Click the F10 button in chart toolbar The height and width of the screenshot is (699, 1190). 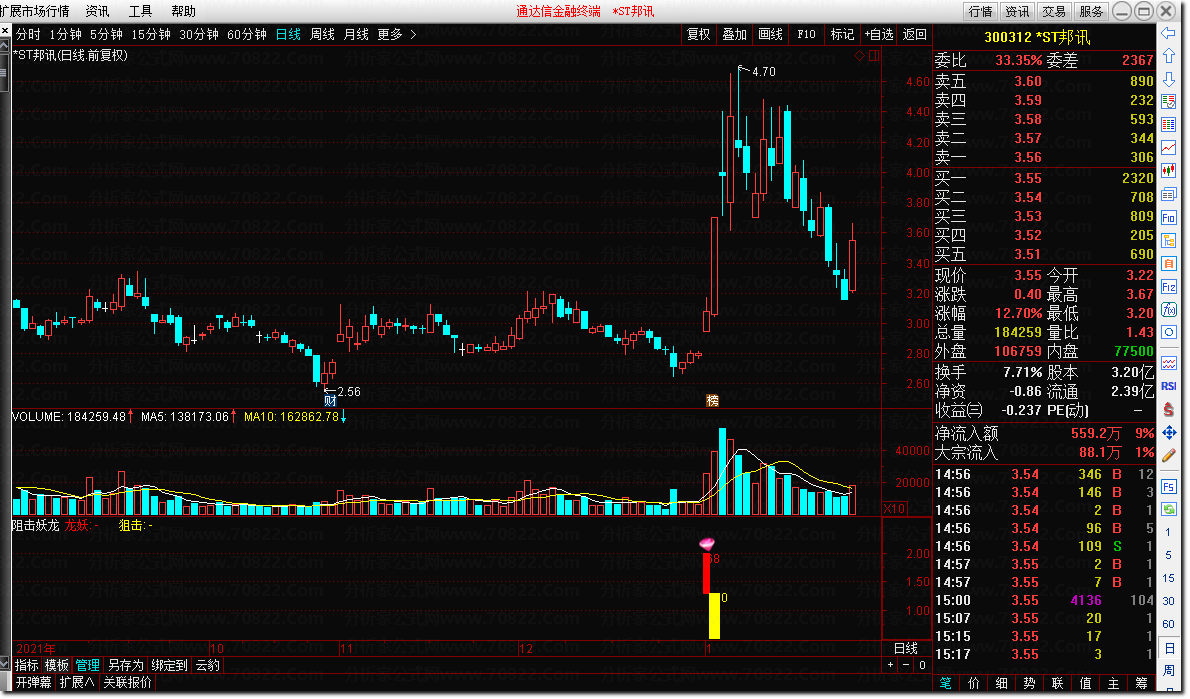point(806,34)
